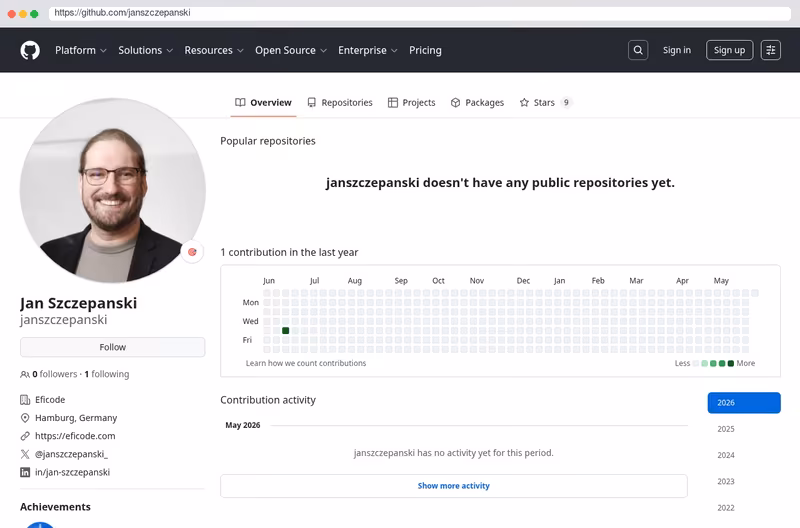
Task: Click the Hamburg, Germany location text
Action: click(x=76, y=418)
